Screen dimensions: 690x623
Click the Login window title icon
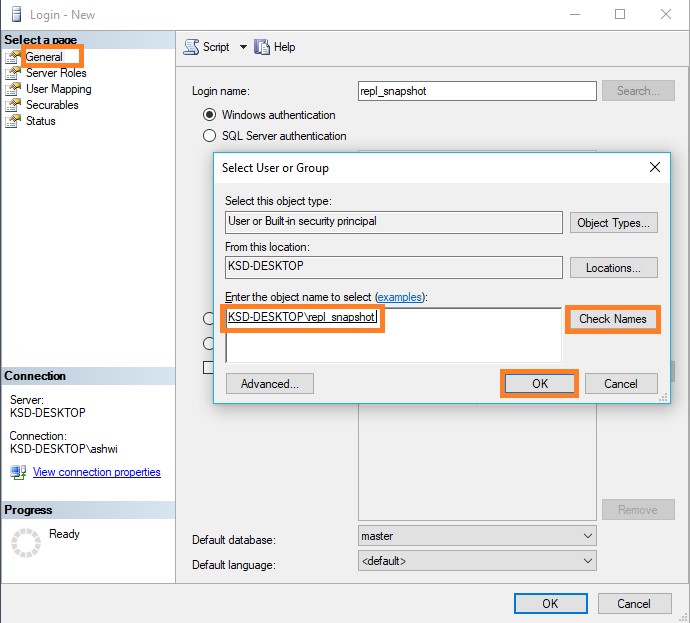click(x=14, y=14)
